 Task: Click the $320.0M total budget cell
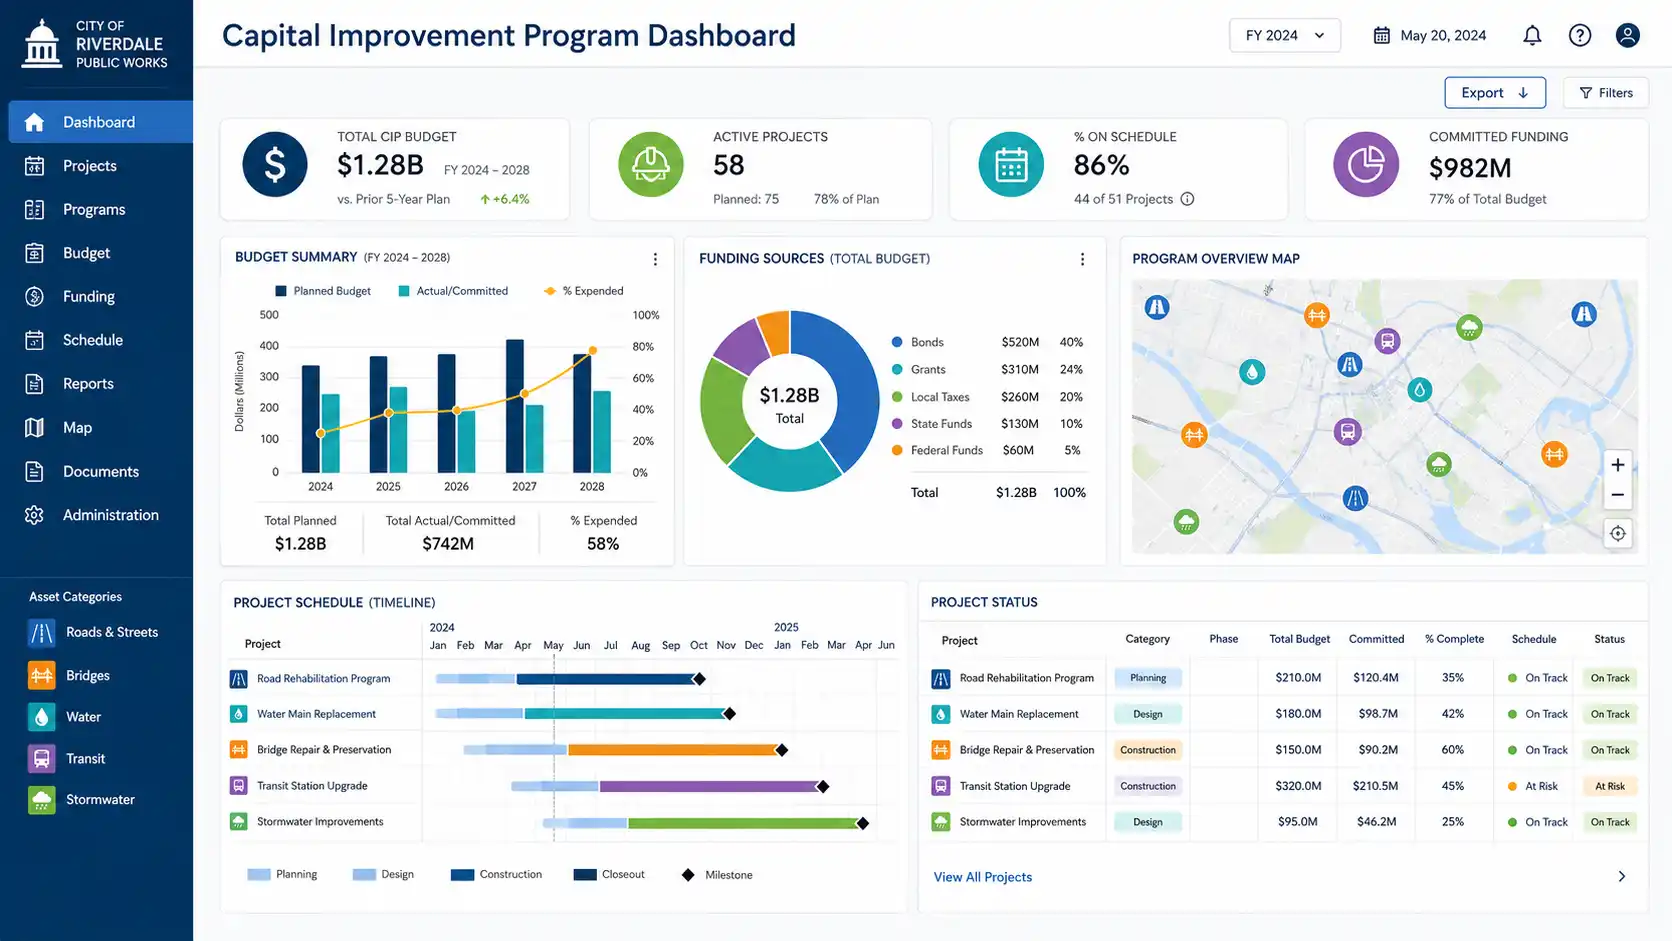[1298, 786]
